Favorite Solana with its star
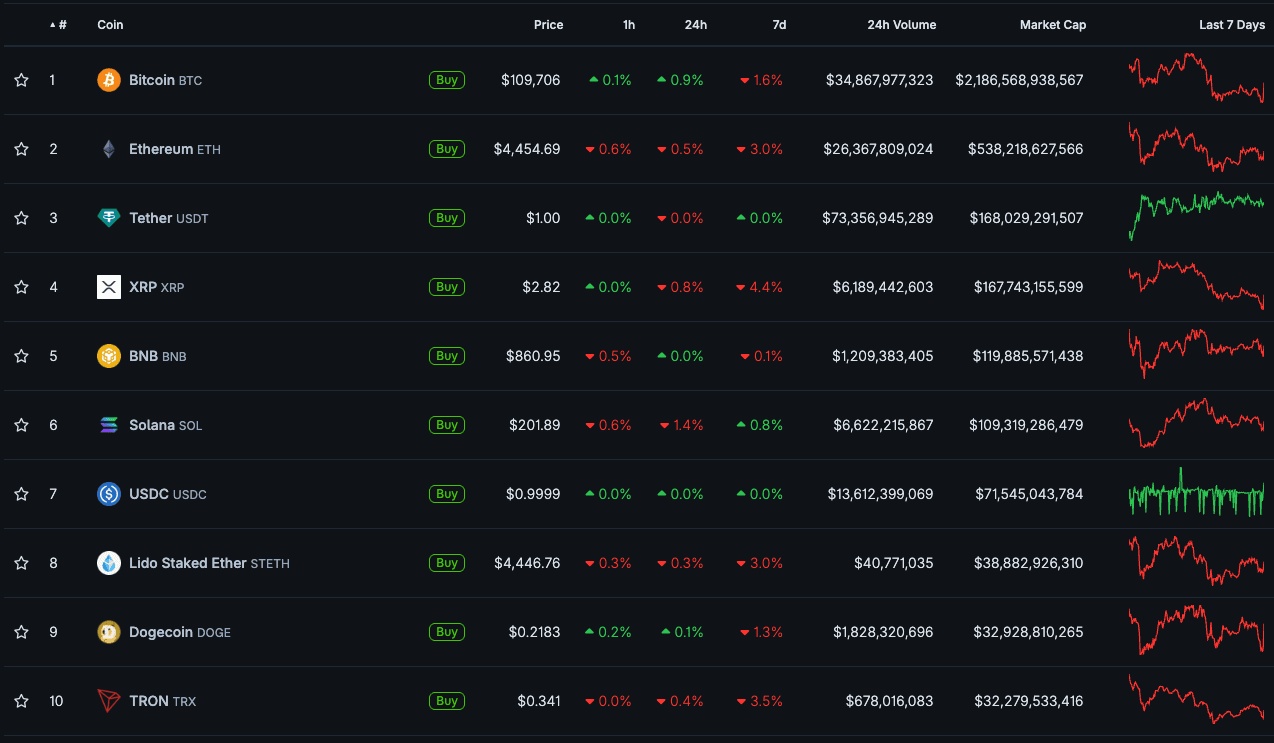Viewport: 1274px width, 743px height. (x=21, y=425)
